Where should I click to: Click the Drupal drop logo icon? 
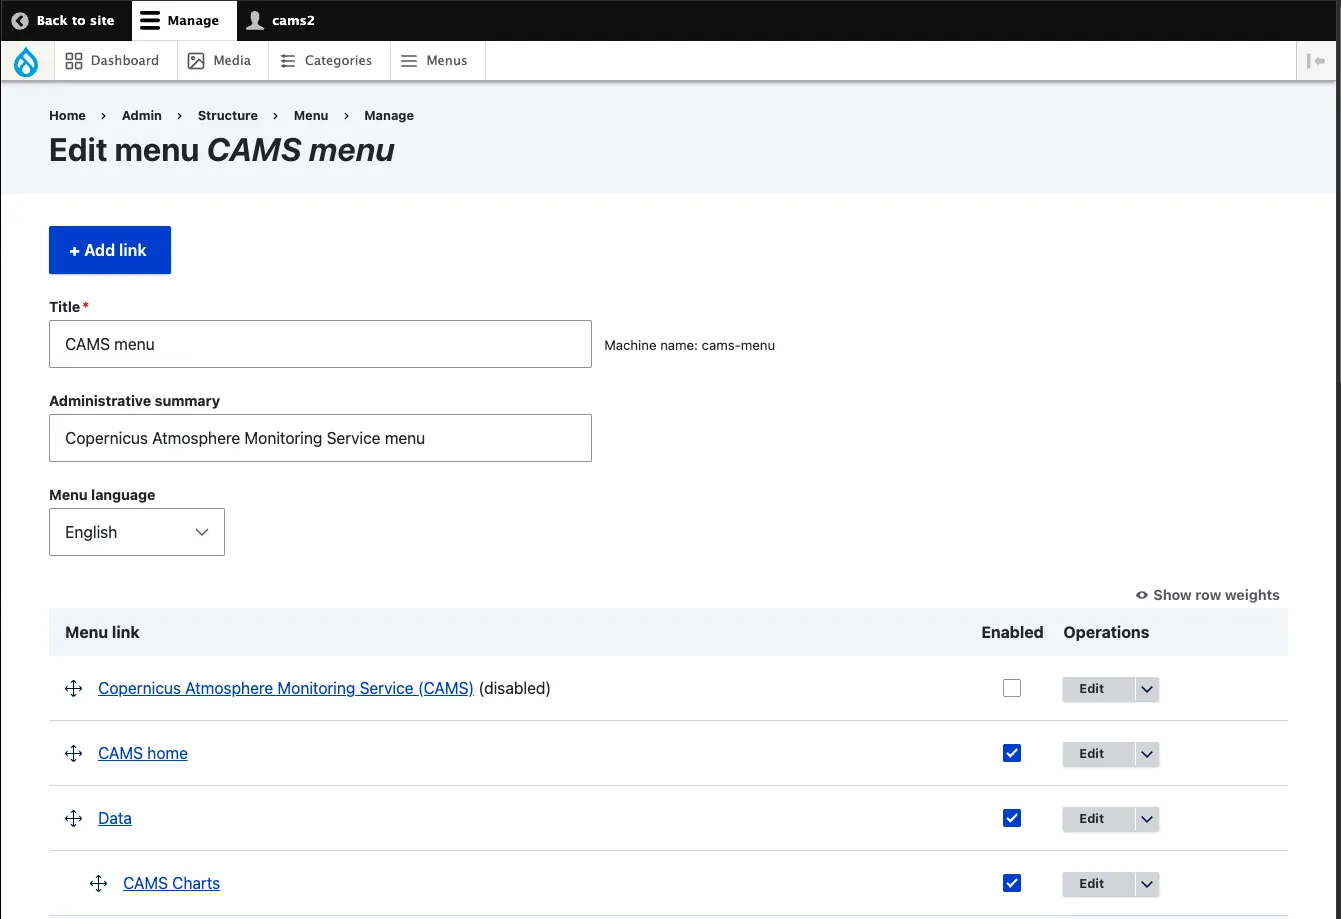tap(26, 61)
